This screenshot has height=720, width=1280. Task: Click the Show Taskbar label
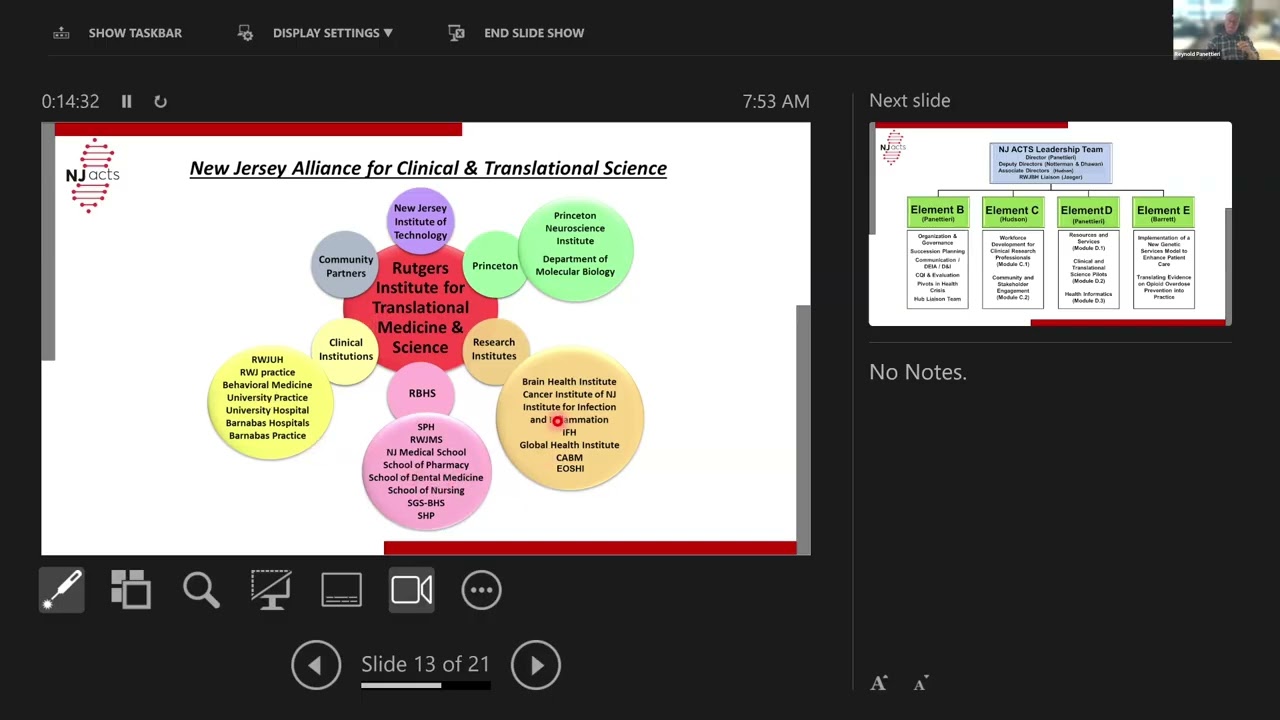(135, 33)
